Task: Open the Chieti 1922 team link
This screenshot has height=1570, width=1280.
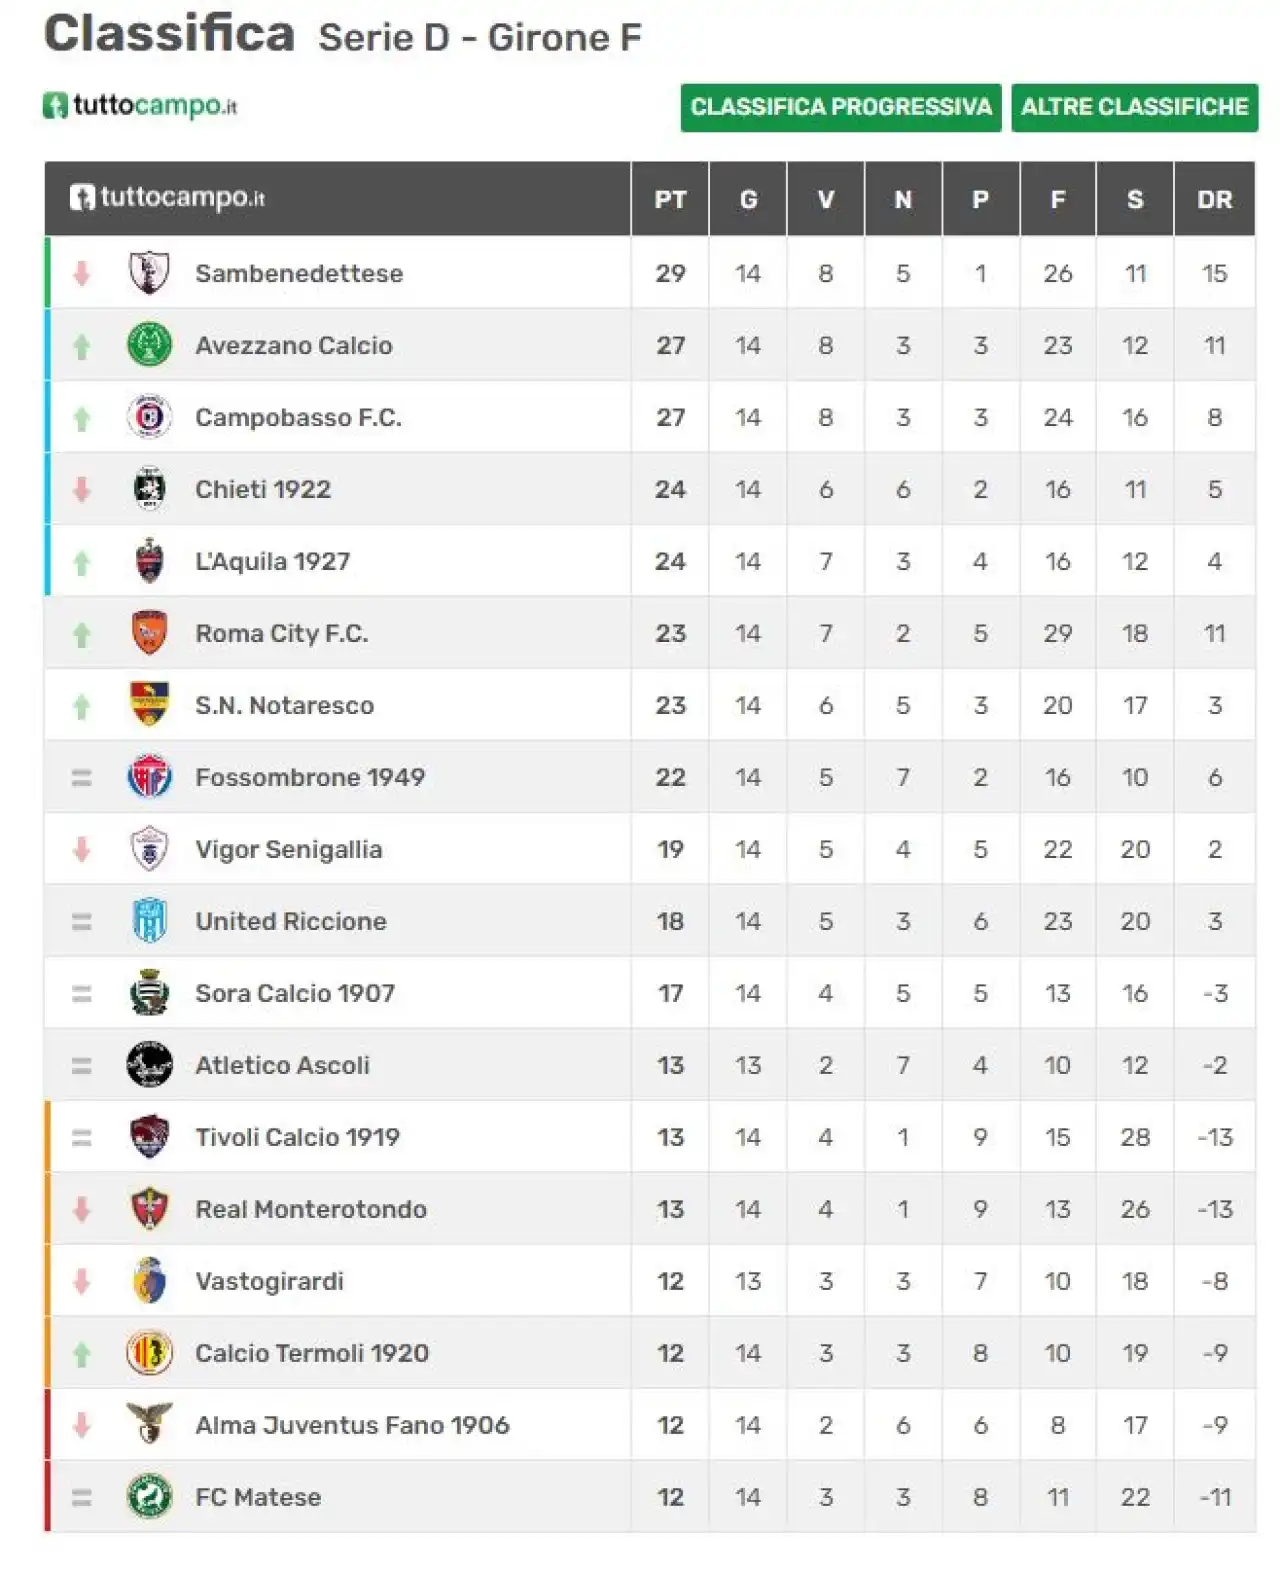Action: click(263, 489)
